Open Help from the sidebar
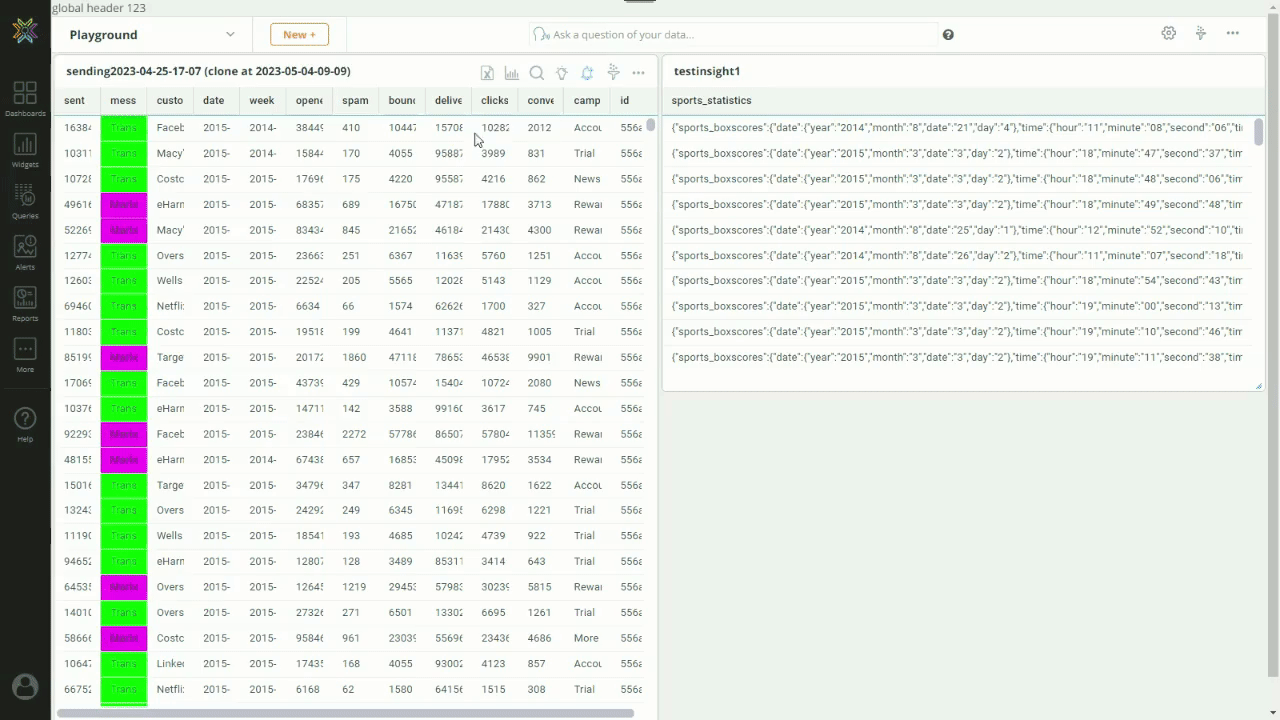 tap(25, 420)
